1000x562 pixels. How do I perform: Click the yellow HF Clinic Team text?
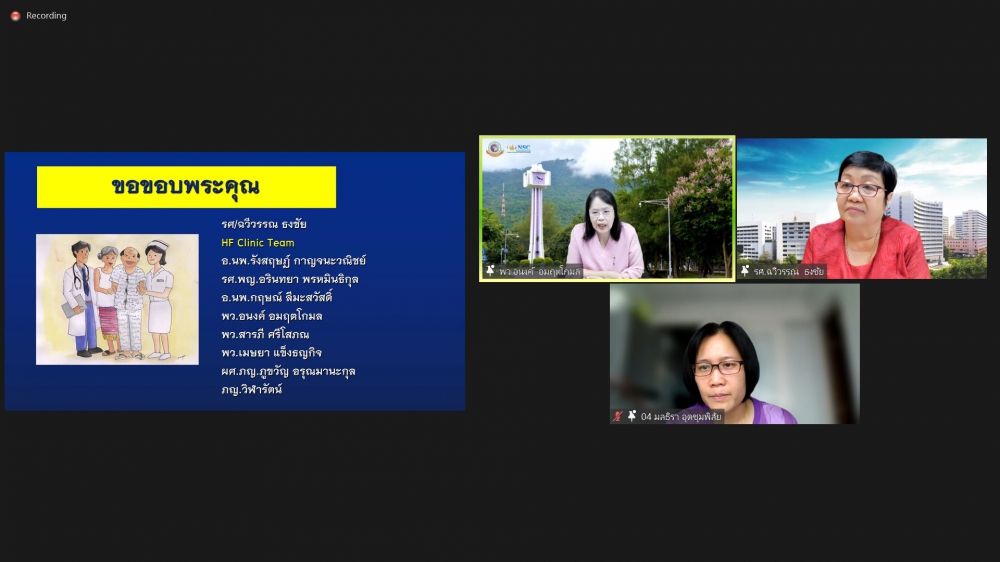click(x=258, y=242)
